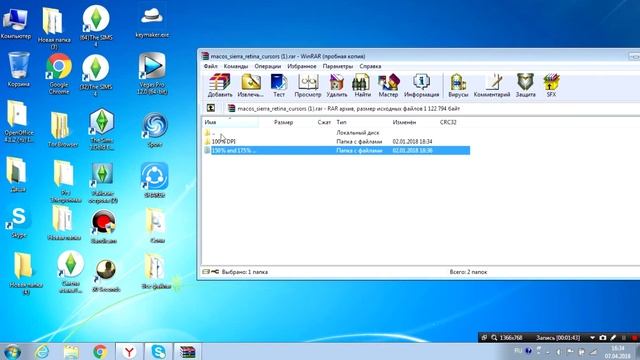This screenshot has width=640, height=360.
Task: Select the (64)The SIMS 4 desktop shortcut
Action: [x=96, y=25]
